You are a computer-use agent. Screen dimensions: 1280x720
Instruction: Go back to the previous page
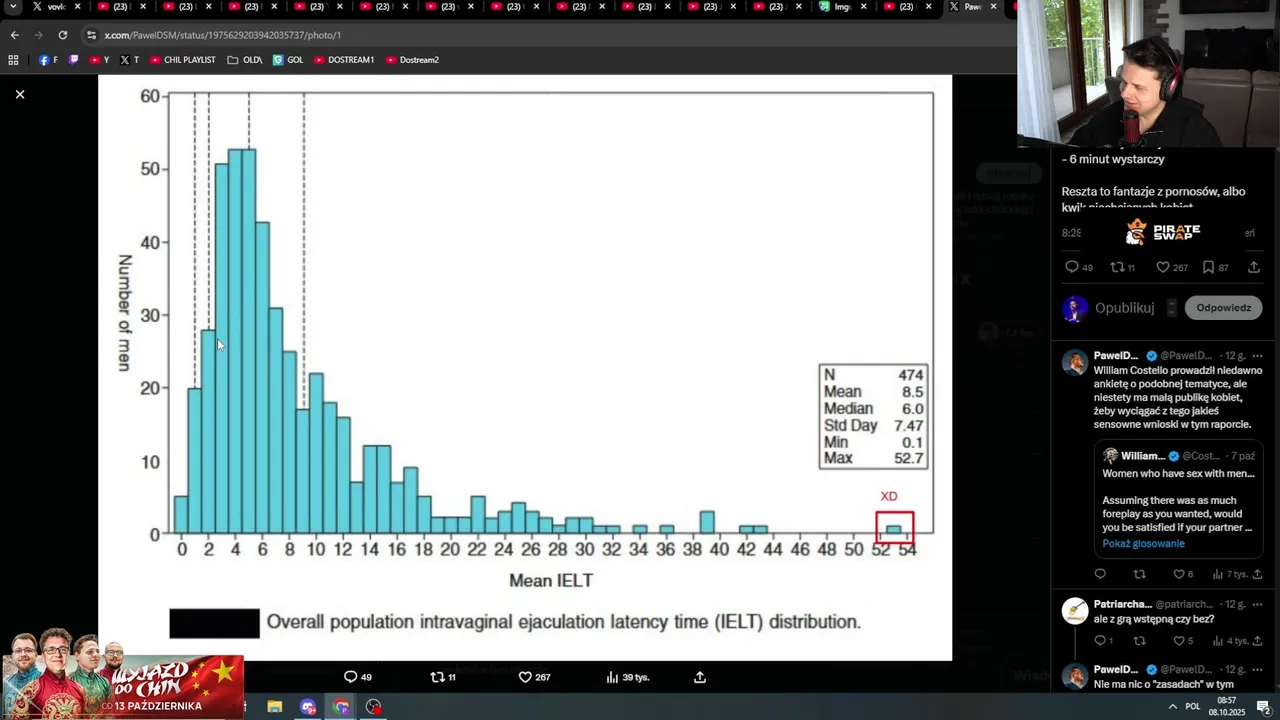(15, 35)
